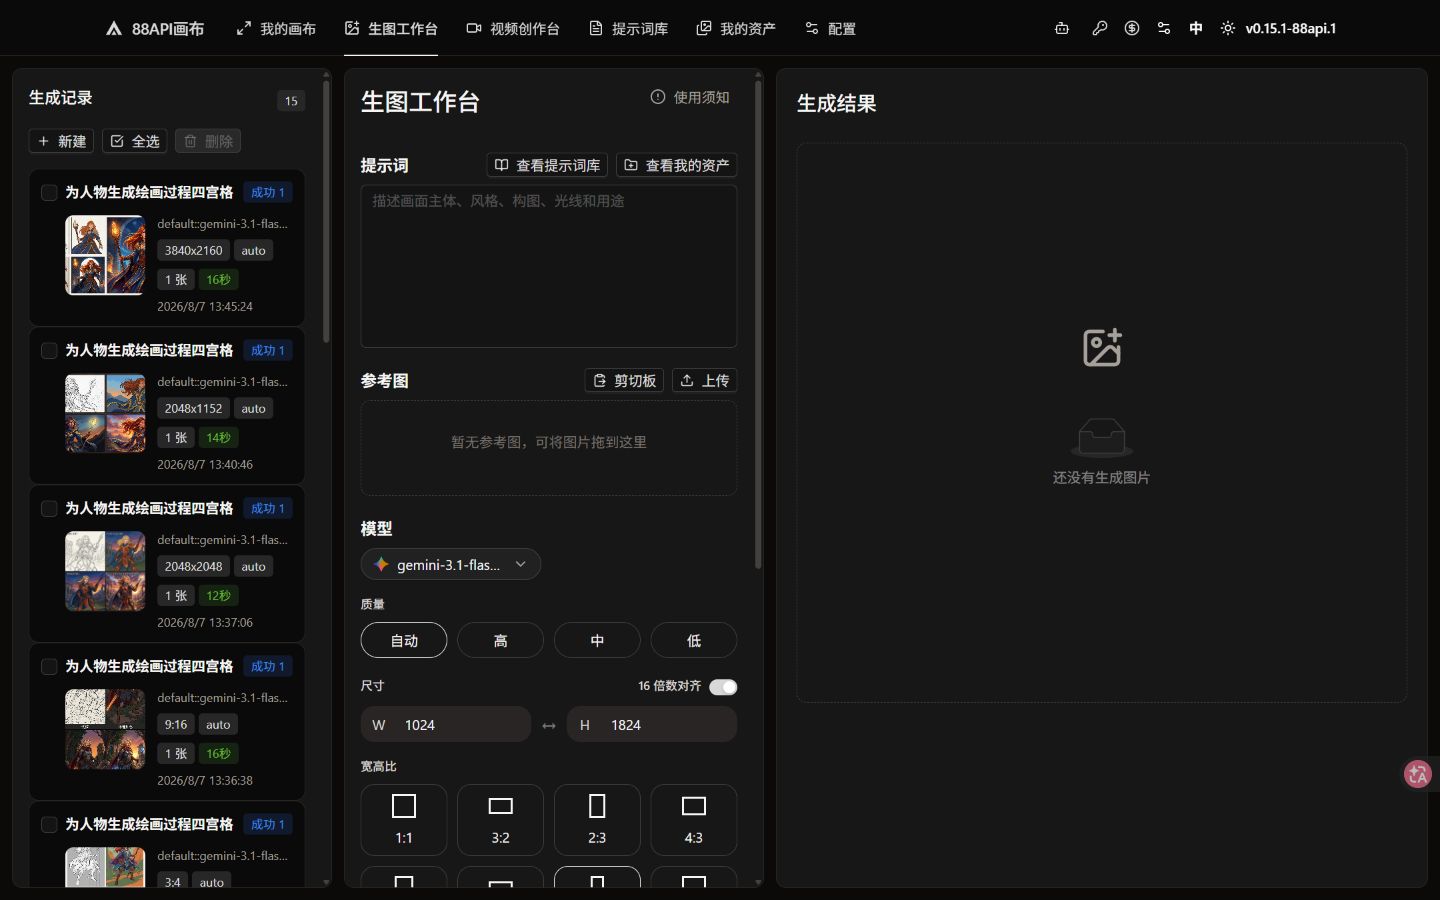Click the v0.15.1-88api.1 version text
Screen dimensions: 1440x900
[x=1291, y=28]
